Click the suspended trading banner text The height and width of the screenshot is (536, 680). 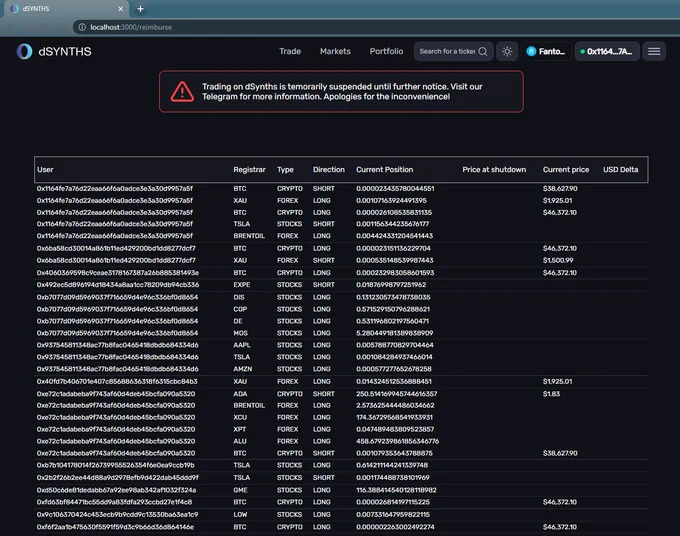click(342, 92)
